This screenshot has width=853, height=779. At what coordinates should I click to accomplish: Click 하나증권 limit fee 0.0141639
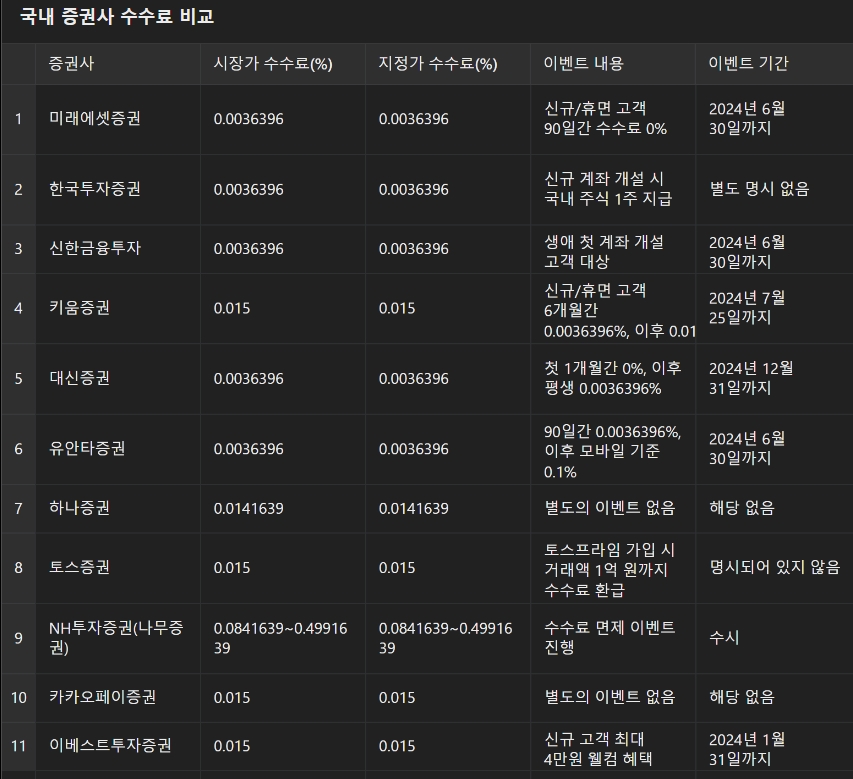(448, 508)
